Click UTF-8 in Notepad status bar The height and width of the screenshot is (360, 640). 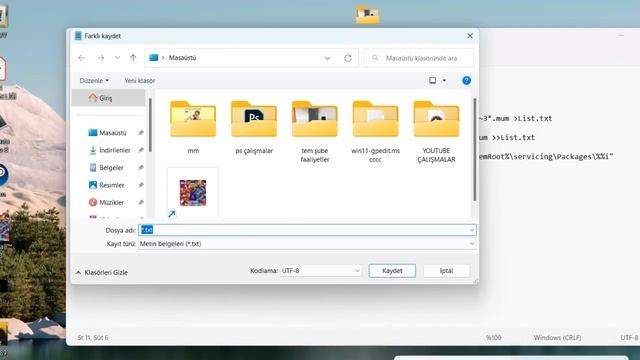(x=629, y=338)
